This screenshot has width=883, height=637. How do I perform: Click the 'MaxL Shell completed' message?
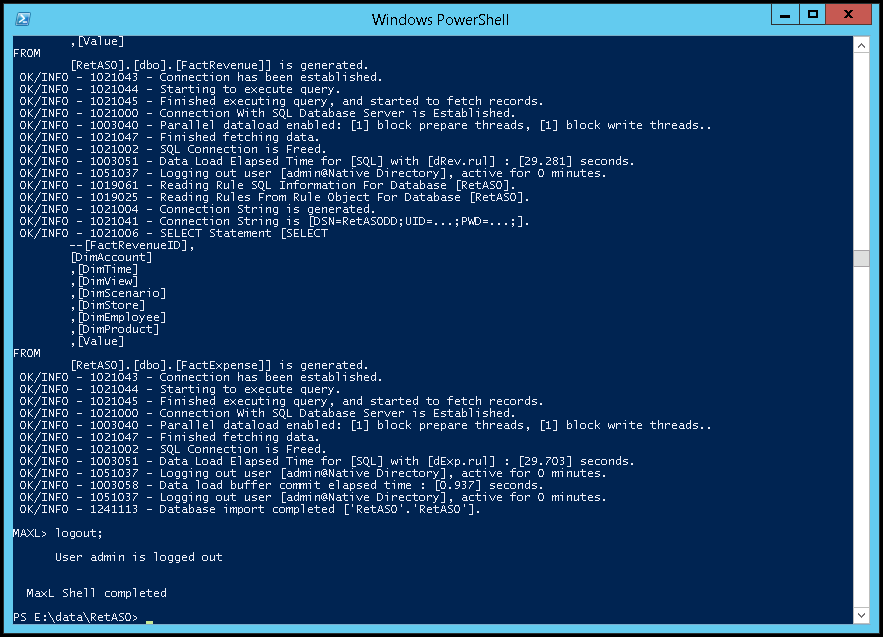(96, 593)
